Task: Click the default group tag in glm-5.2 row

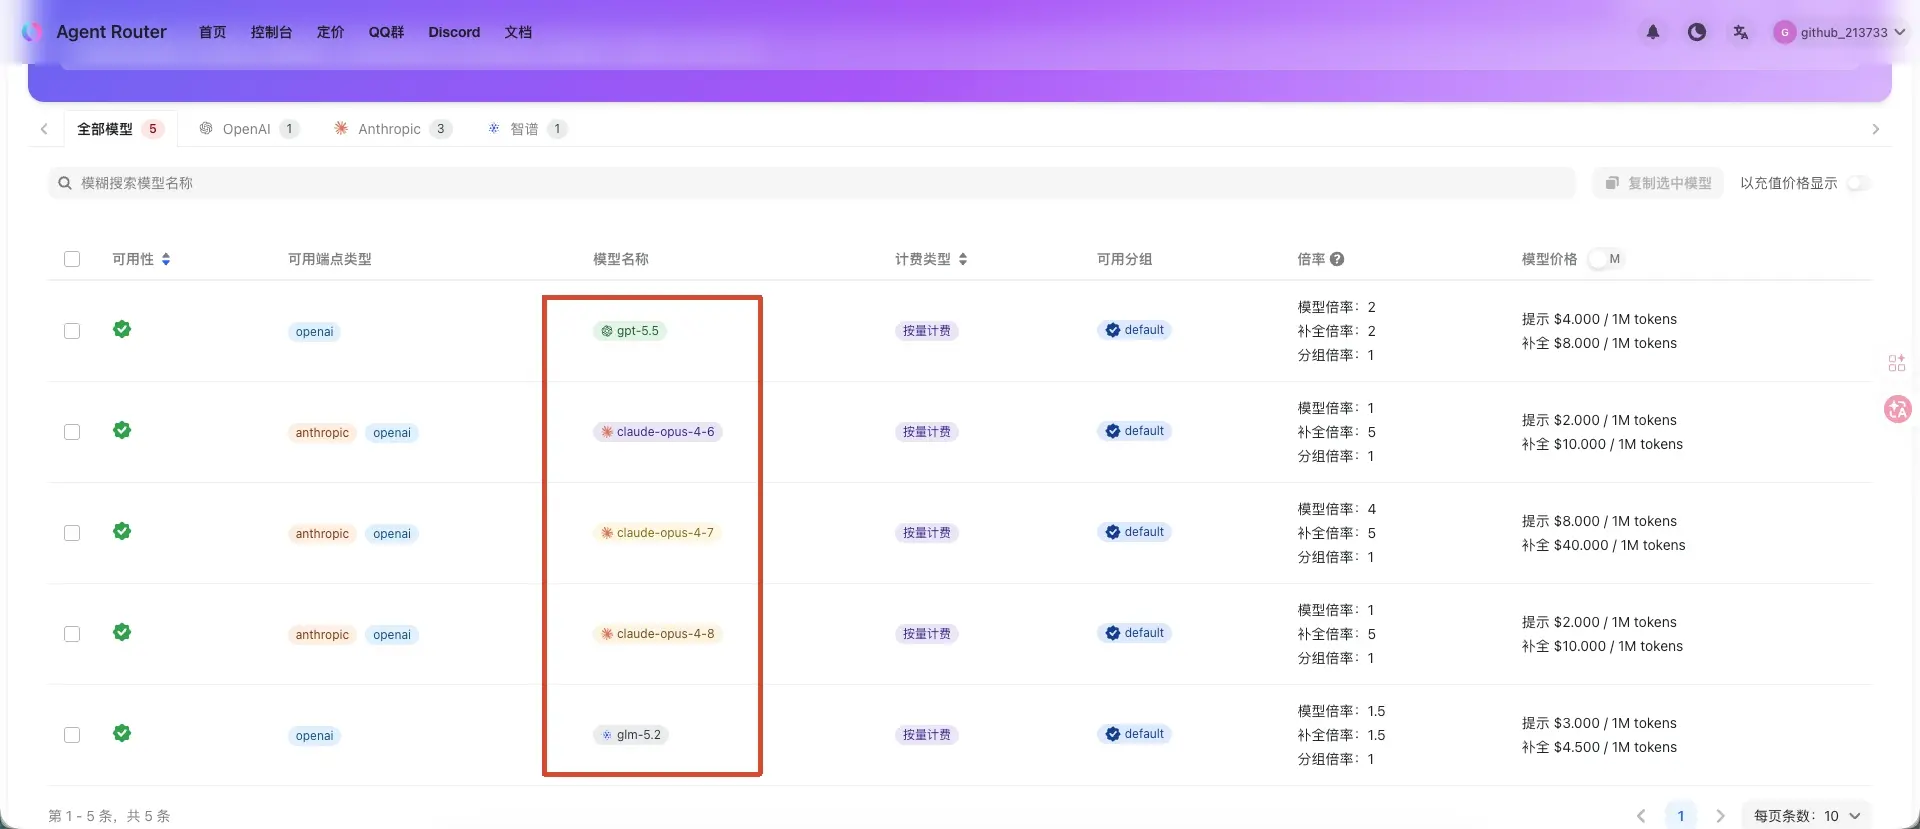Action: [1135, 734]
